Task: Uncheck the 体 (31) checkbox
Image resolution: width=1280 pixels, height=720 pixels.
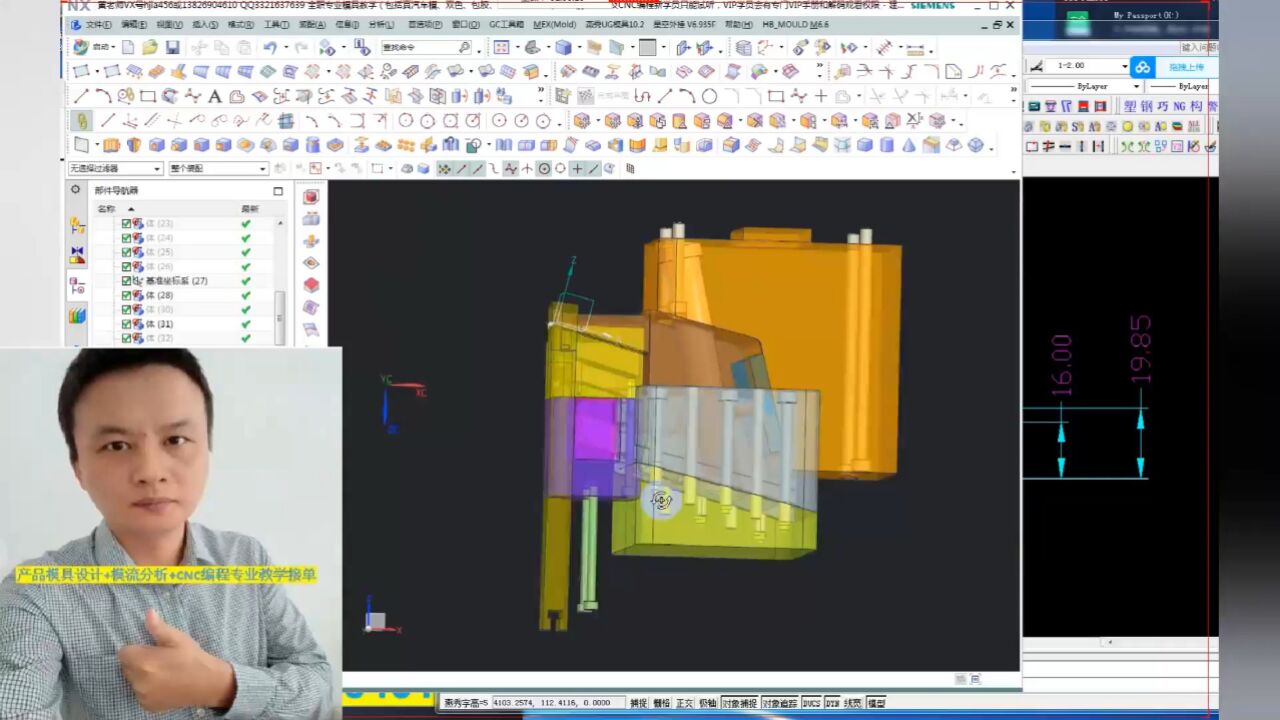Action: 126,324
